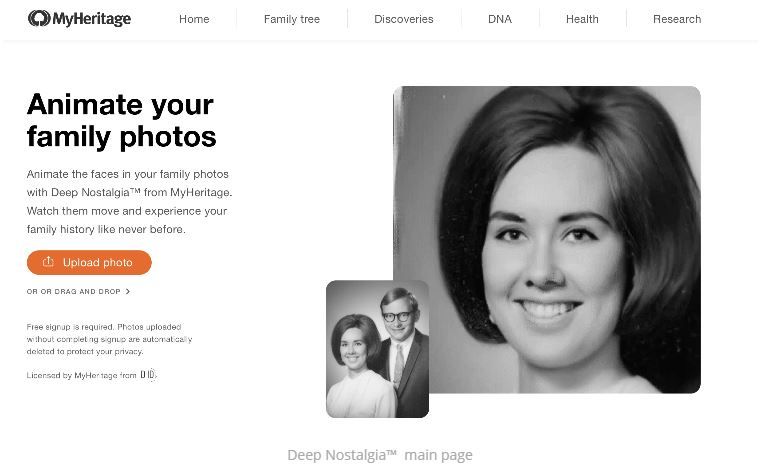
Task: Click the Licensed by MyHeritage text
Action: click(81, 375)
